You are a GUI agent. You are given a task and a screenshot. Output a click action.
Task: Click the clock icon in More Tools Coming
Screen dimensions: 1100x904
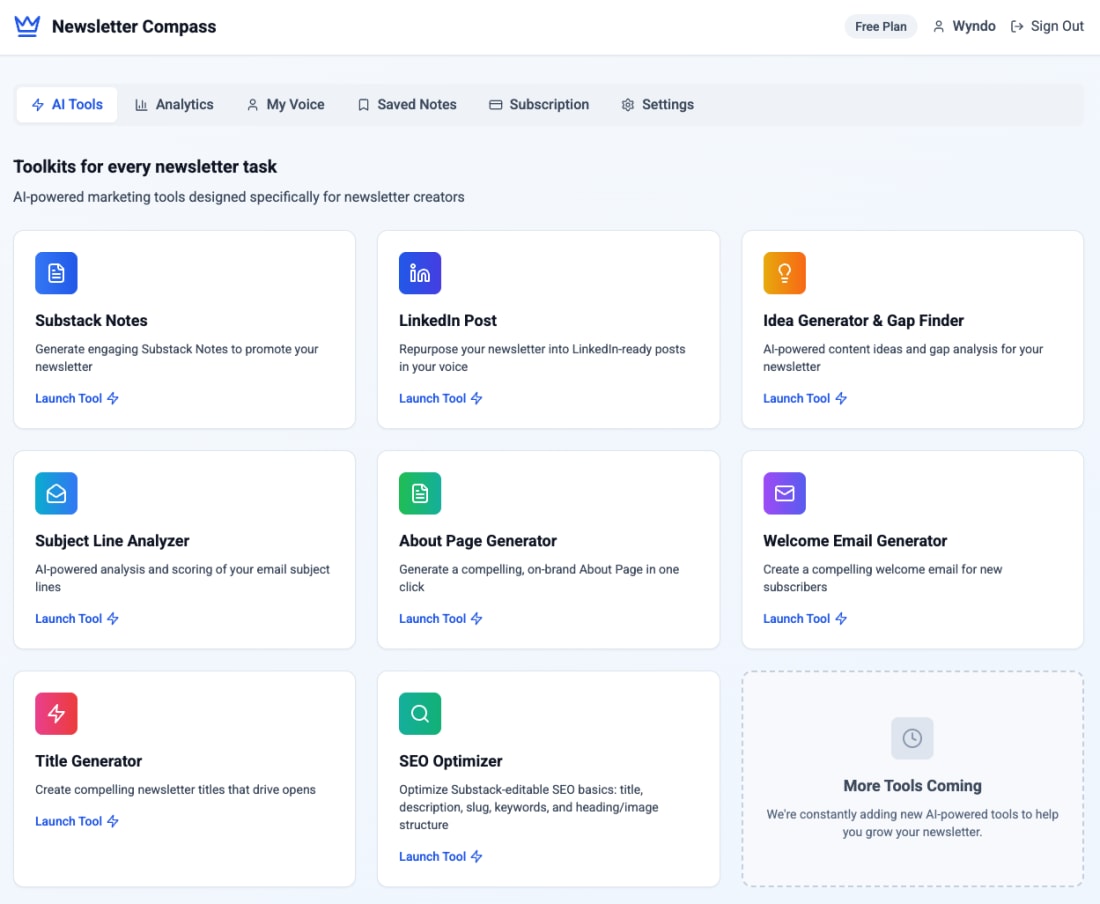coord(912,738)
